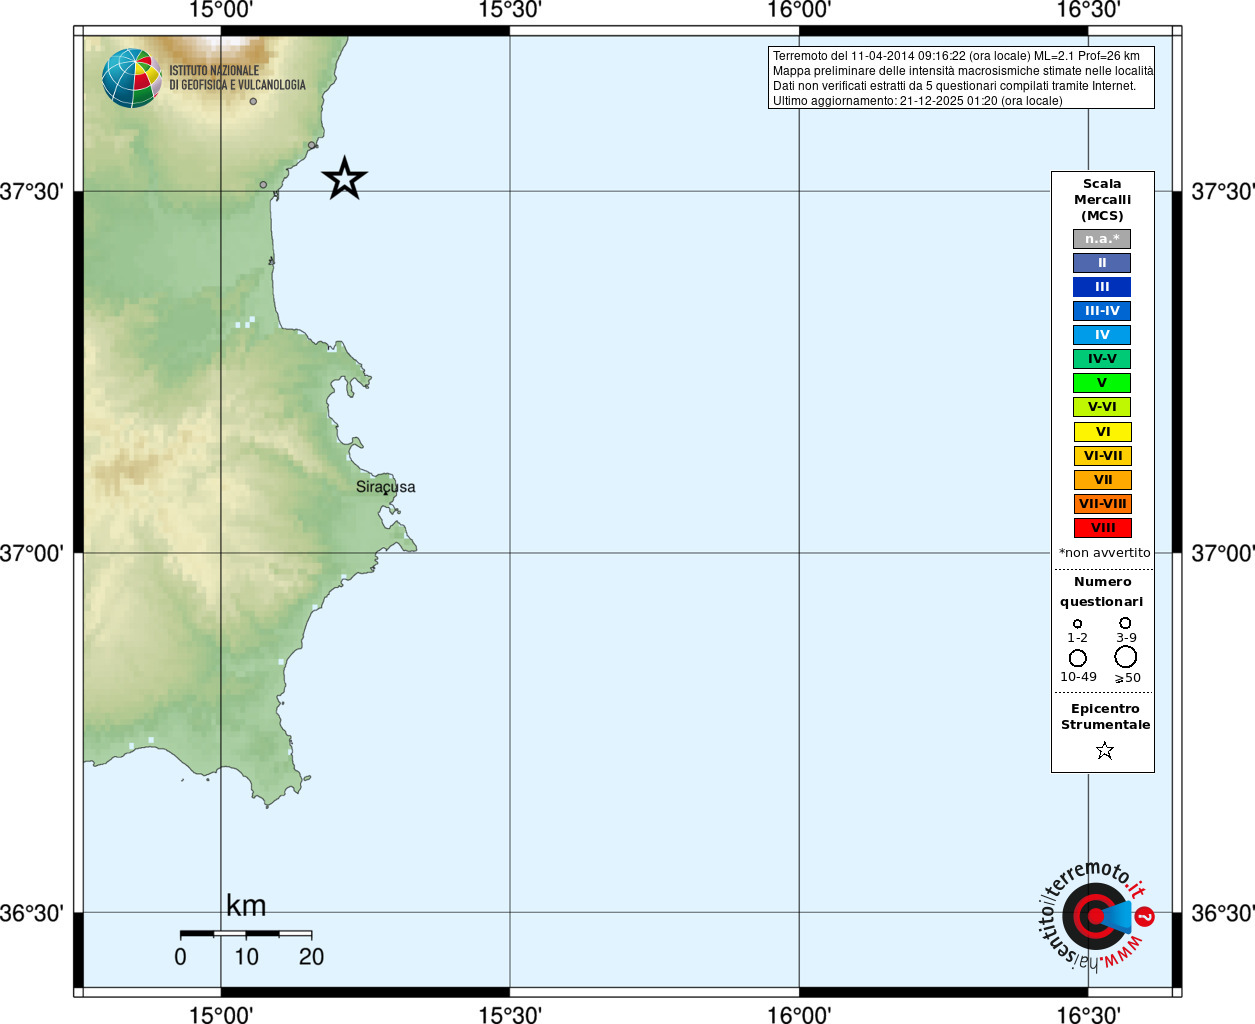Select the red VIII intensity swatch
1255x1024 pixels.
tap(1102, 528)
